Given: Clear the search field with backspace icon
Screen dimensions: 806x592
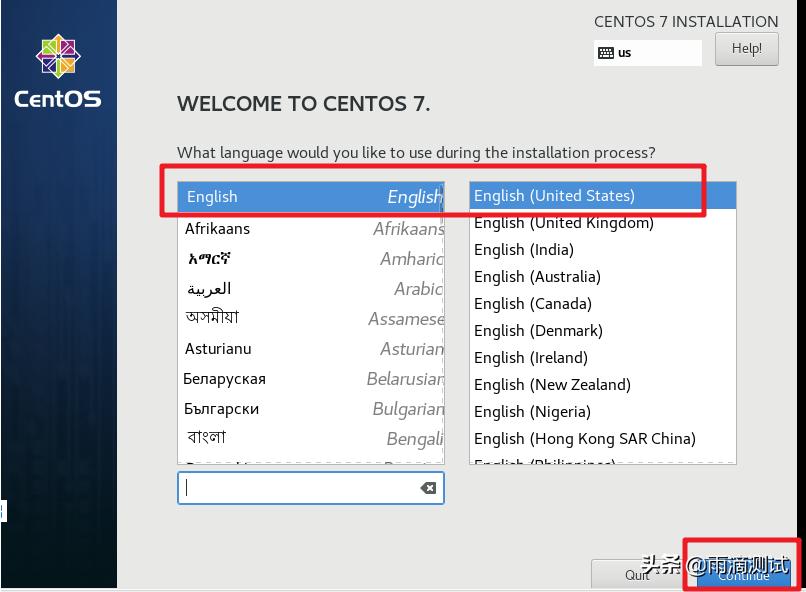Looking at the screenshot, I should pyautogui.click(x=428, y=488).
